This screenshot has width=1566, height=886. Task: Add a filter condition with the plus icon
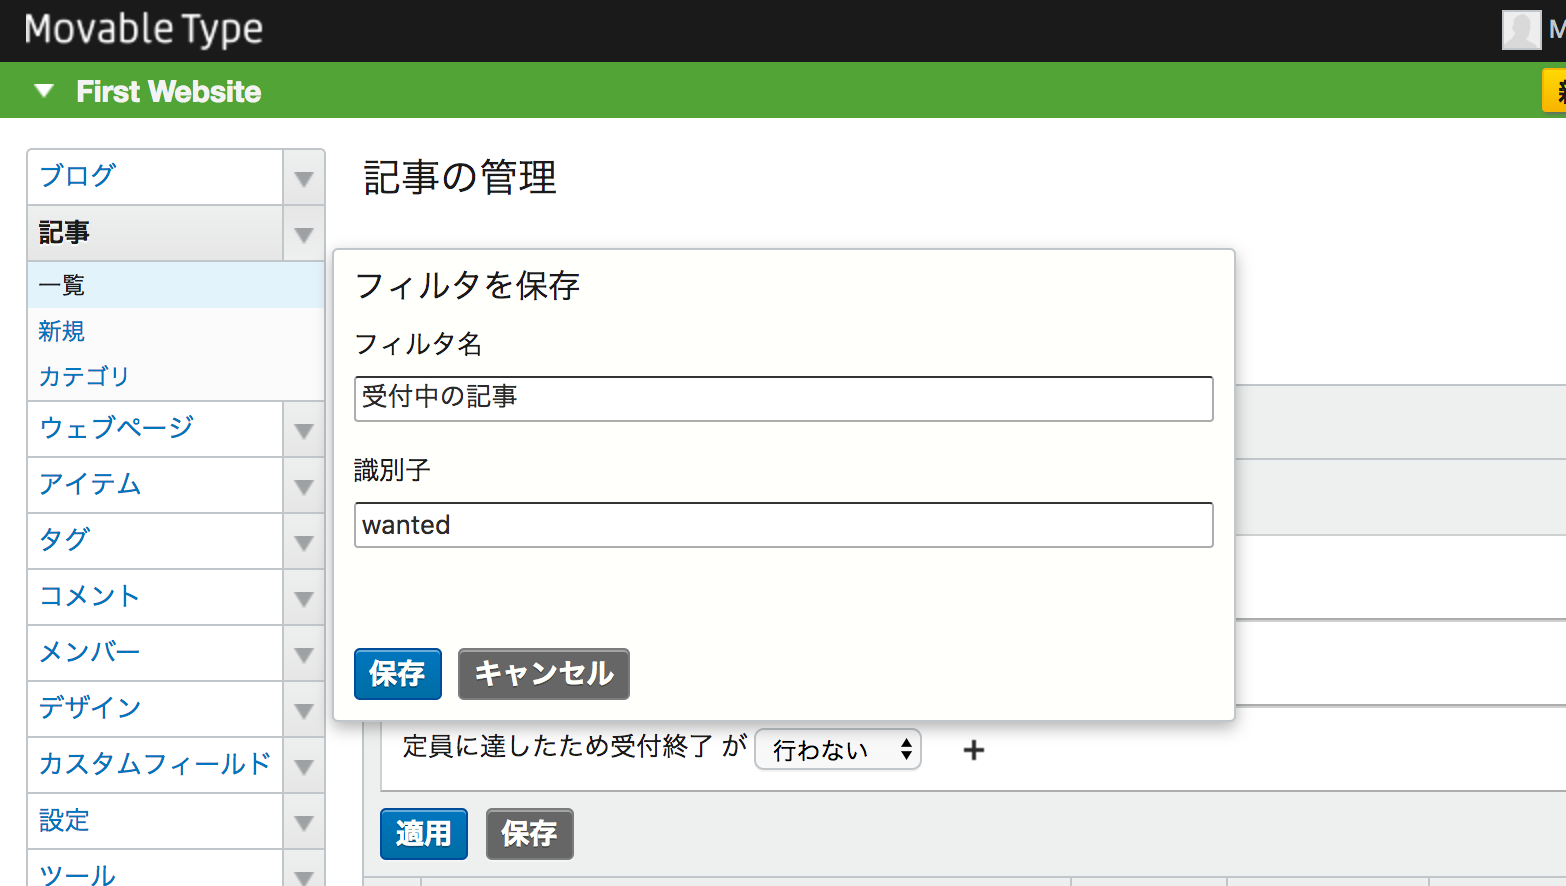click(x=972, y=749)
